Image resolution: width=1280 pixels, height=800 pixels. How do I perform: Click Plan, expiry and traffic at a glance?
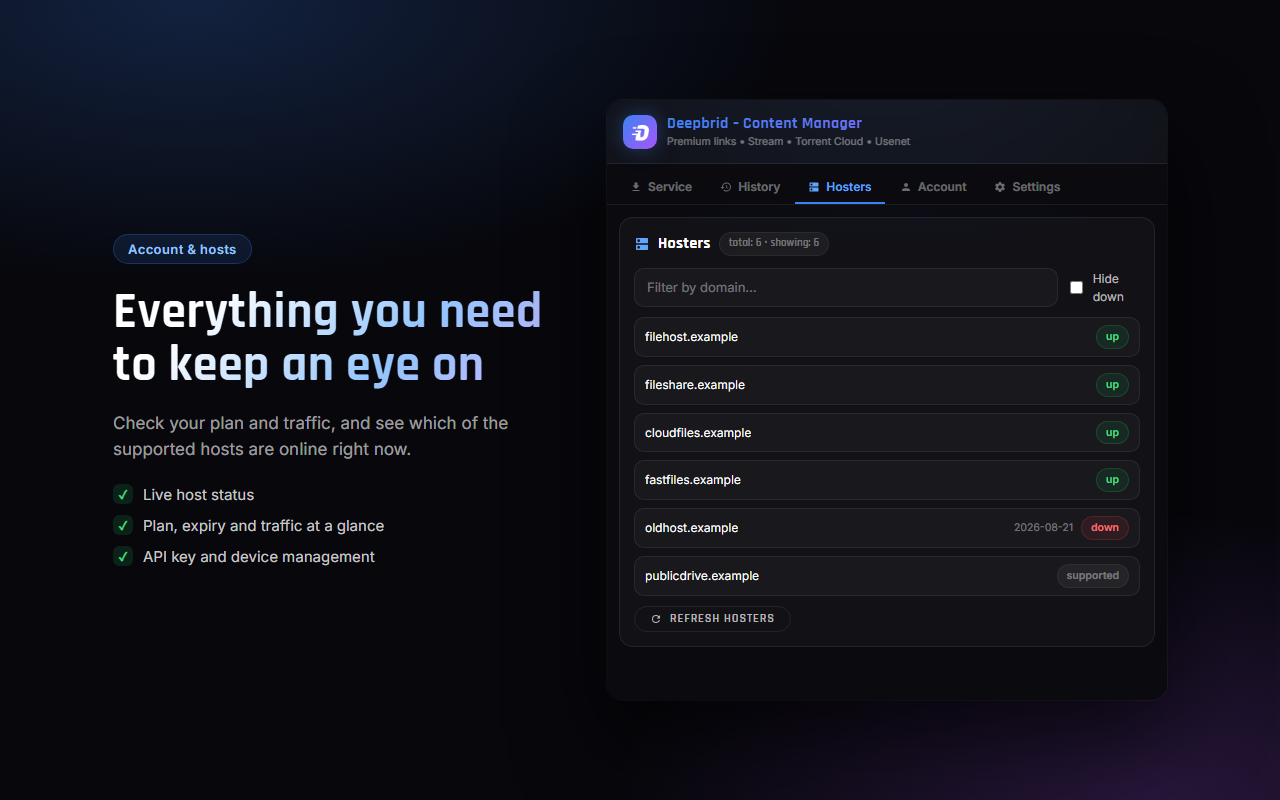[263, 526]
